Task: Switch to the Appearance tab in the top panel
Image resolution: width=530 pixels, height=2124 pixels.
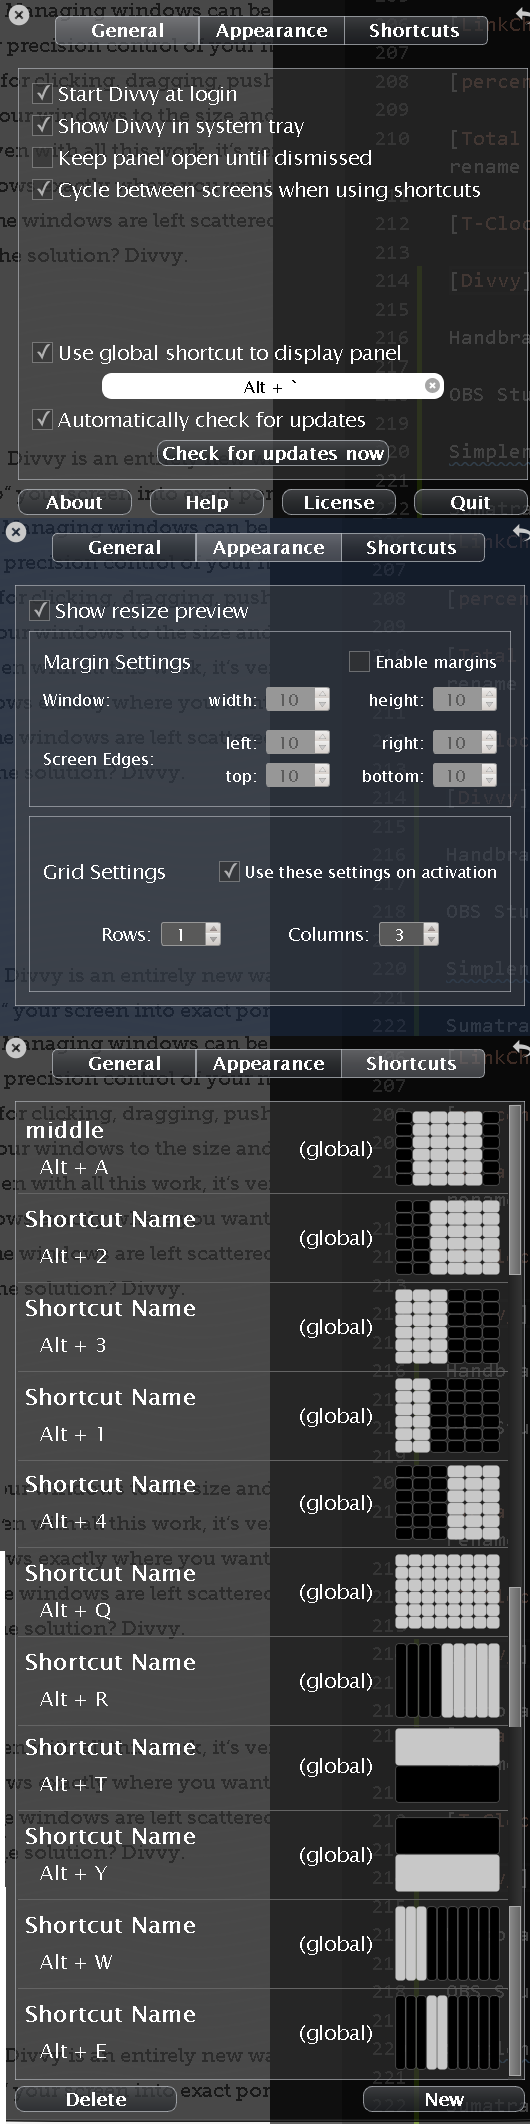Action: (271, 31)
